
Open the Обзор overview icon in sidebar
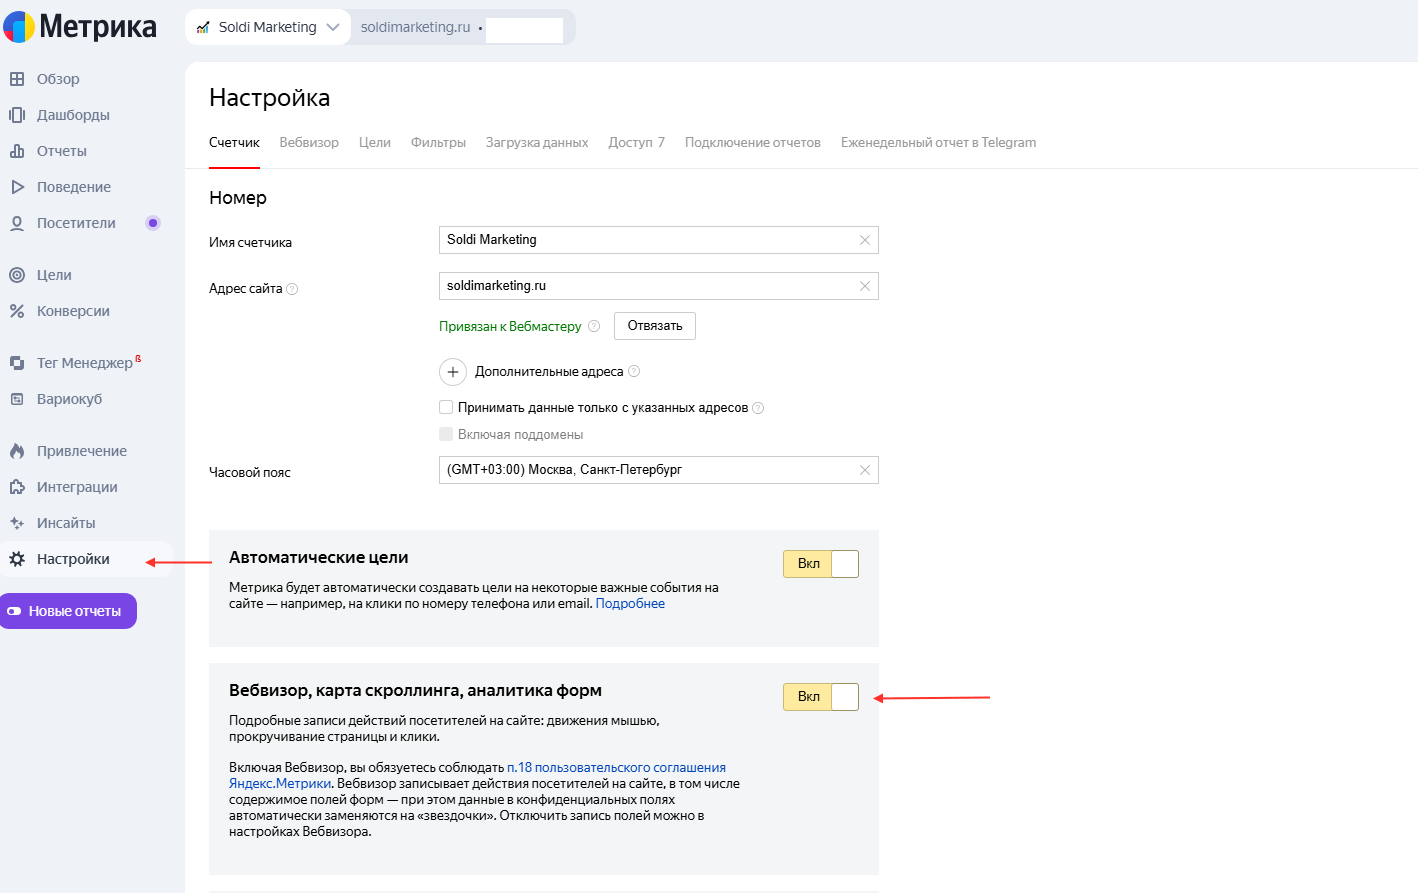(x=17, y=79)
